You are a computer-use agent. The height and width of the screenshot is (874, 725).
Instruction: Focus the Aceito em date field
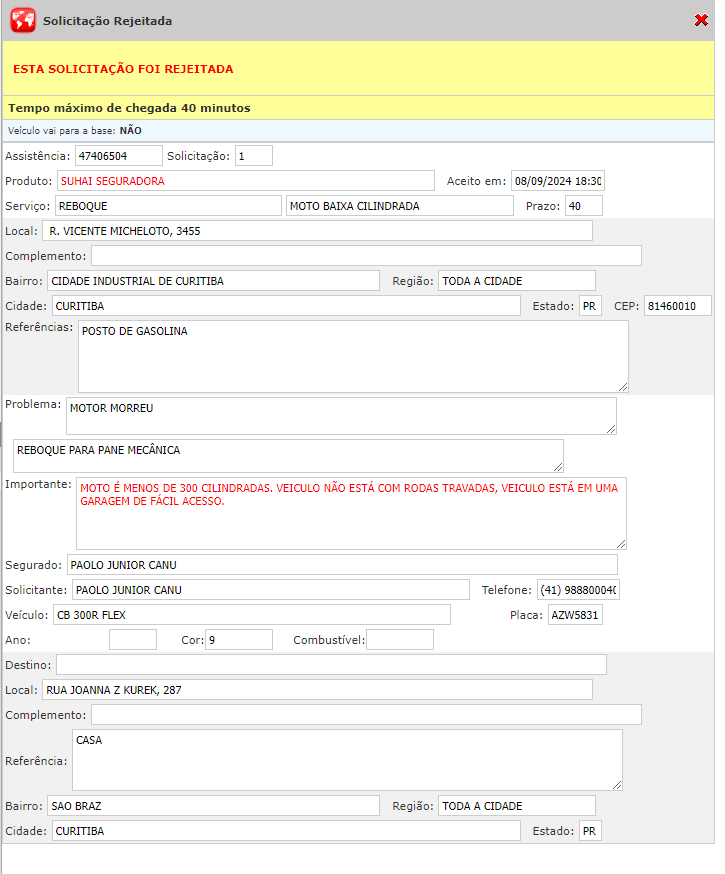[557, 181]
